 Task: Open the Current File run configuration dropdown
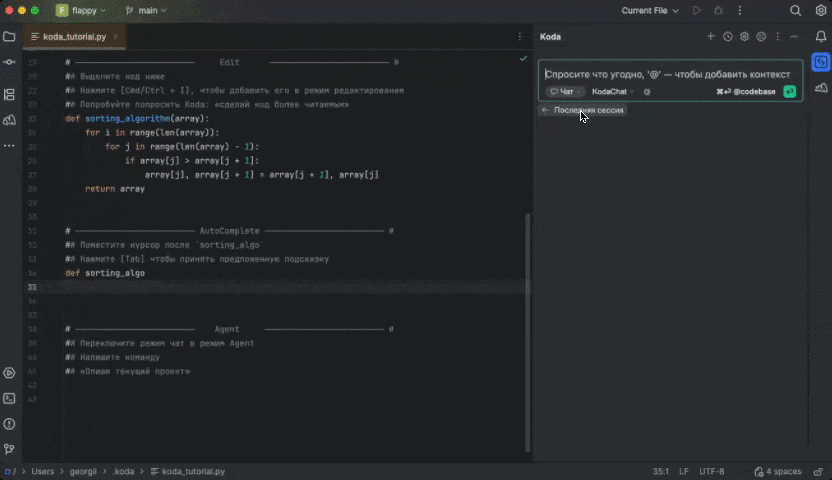[649, 11]
